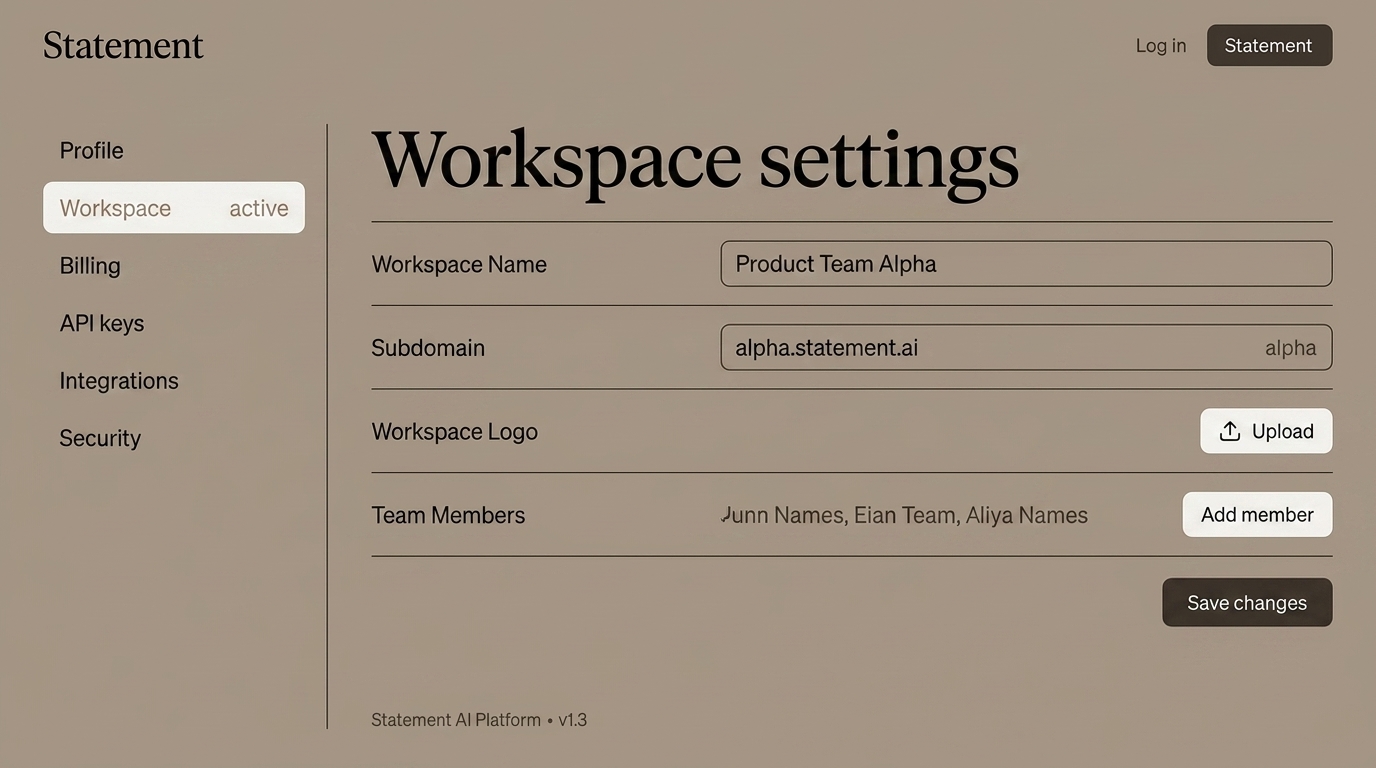Open Security settings in sidebar
The height and width of the screenshot is (768, 1376).
pos(100,438)
